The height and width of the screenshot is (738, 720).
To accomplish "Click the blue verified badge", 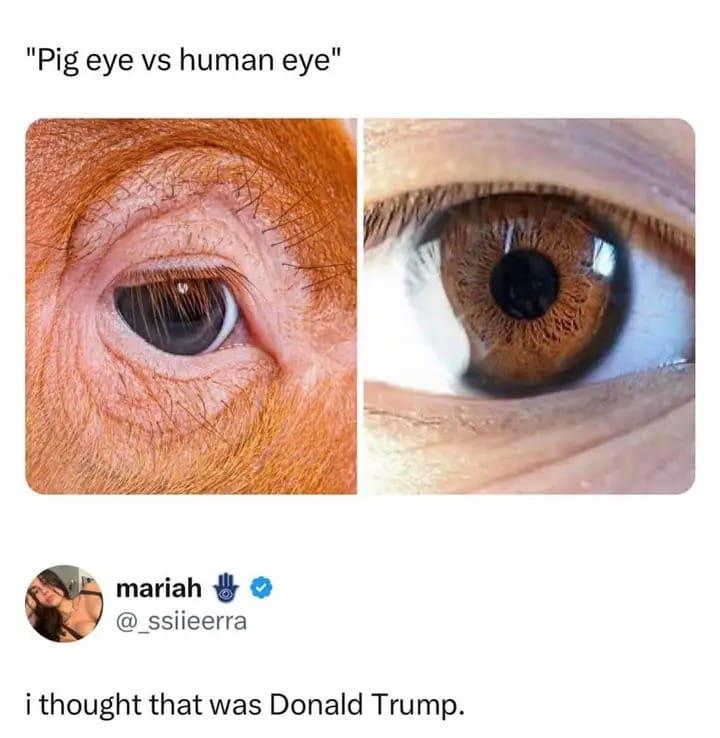I will click(x=261, y=587).
